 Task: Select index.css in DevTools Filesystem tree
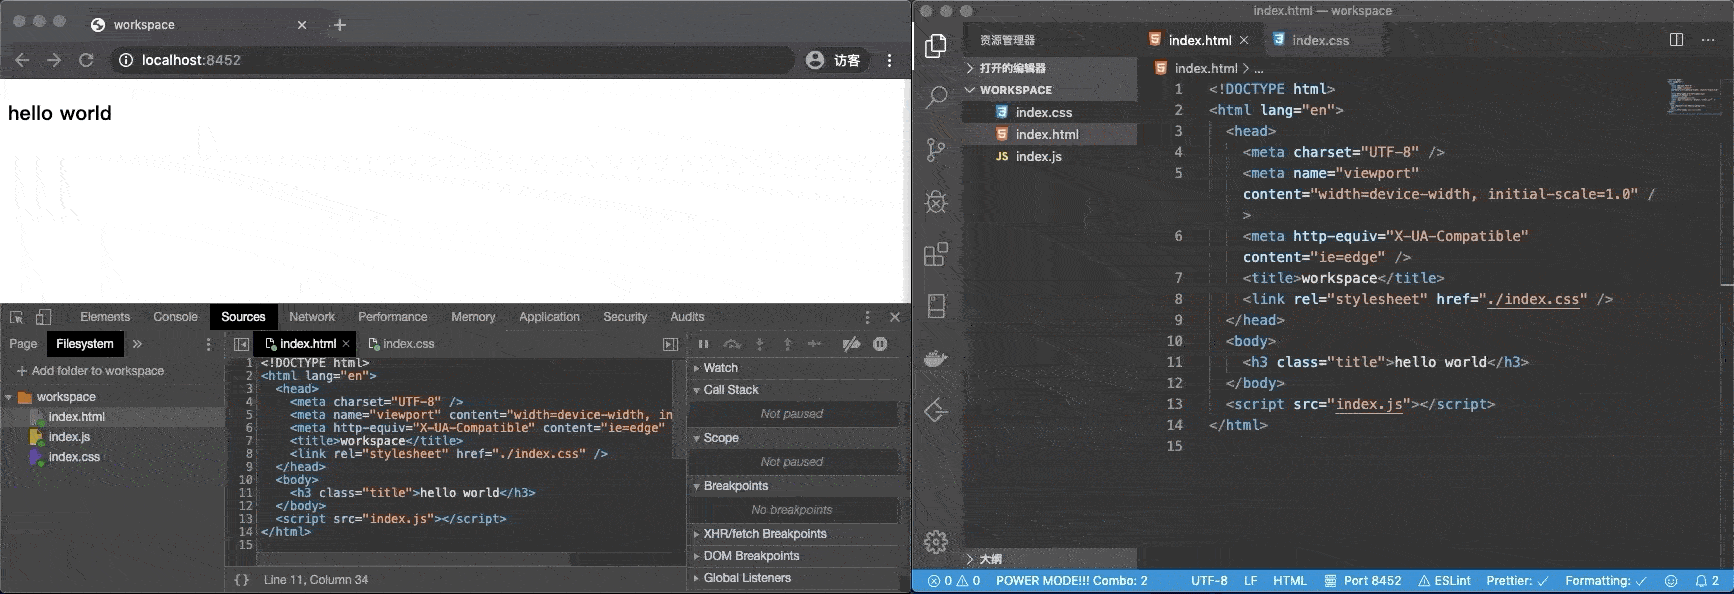point(74,457)
